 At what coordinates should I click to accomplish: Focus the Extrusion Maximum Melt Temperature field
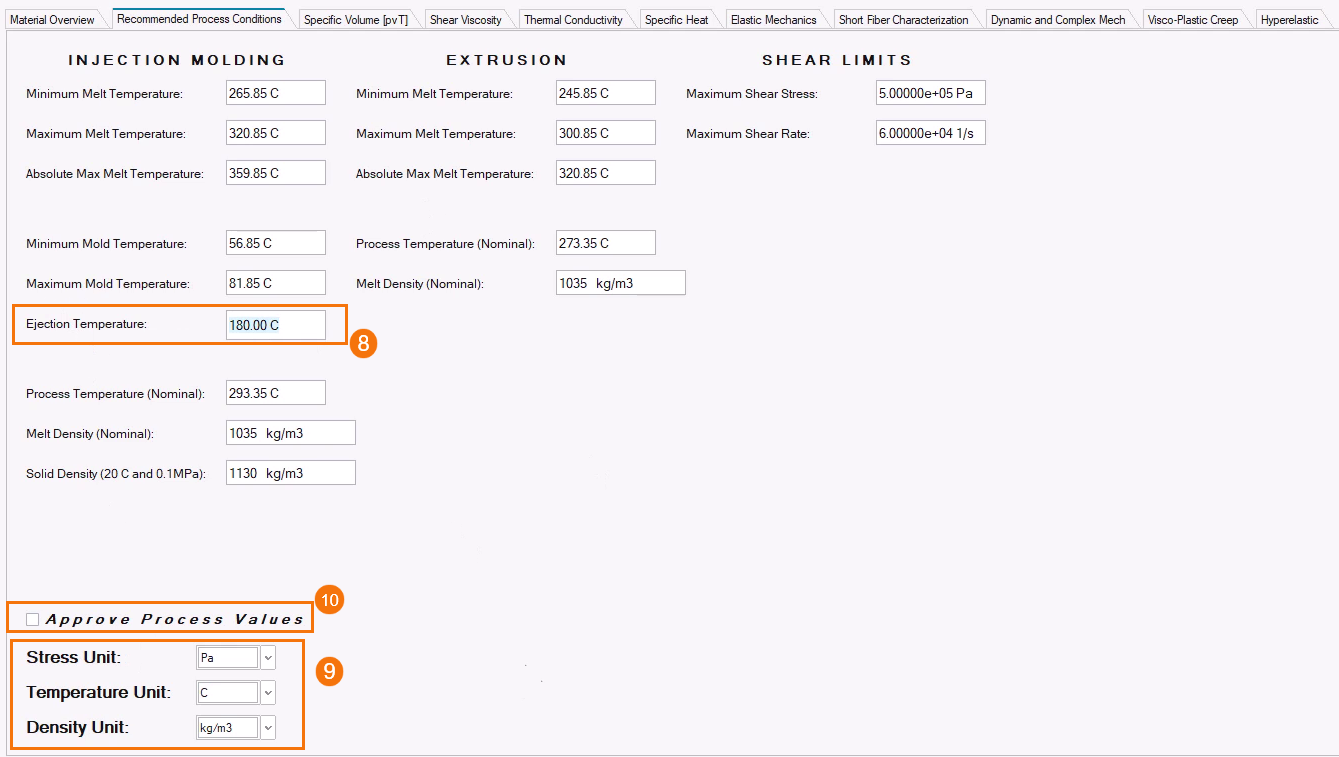606,133
